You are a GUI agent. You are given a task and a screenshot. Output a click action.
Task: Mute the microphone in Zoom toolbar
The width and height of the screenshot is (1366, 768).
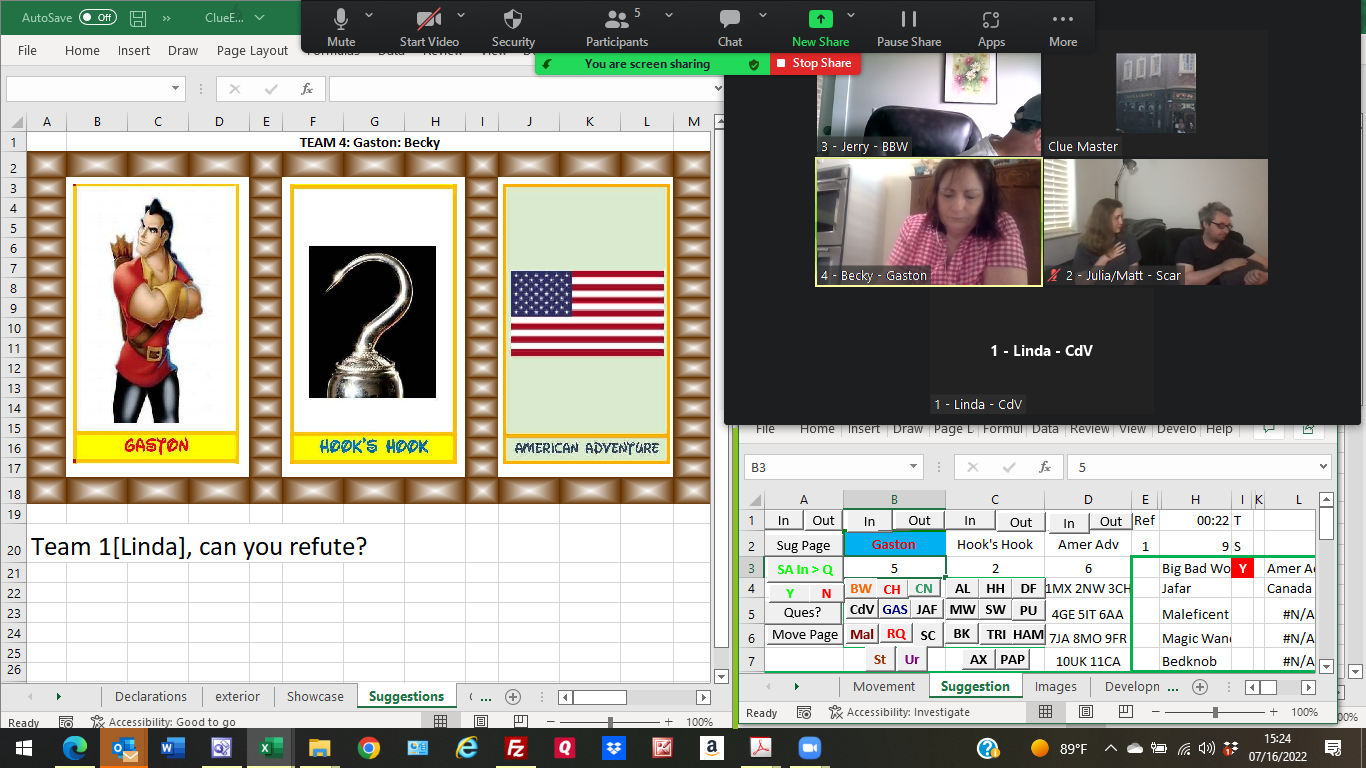coord(341,27)
